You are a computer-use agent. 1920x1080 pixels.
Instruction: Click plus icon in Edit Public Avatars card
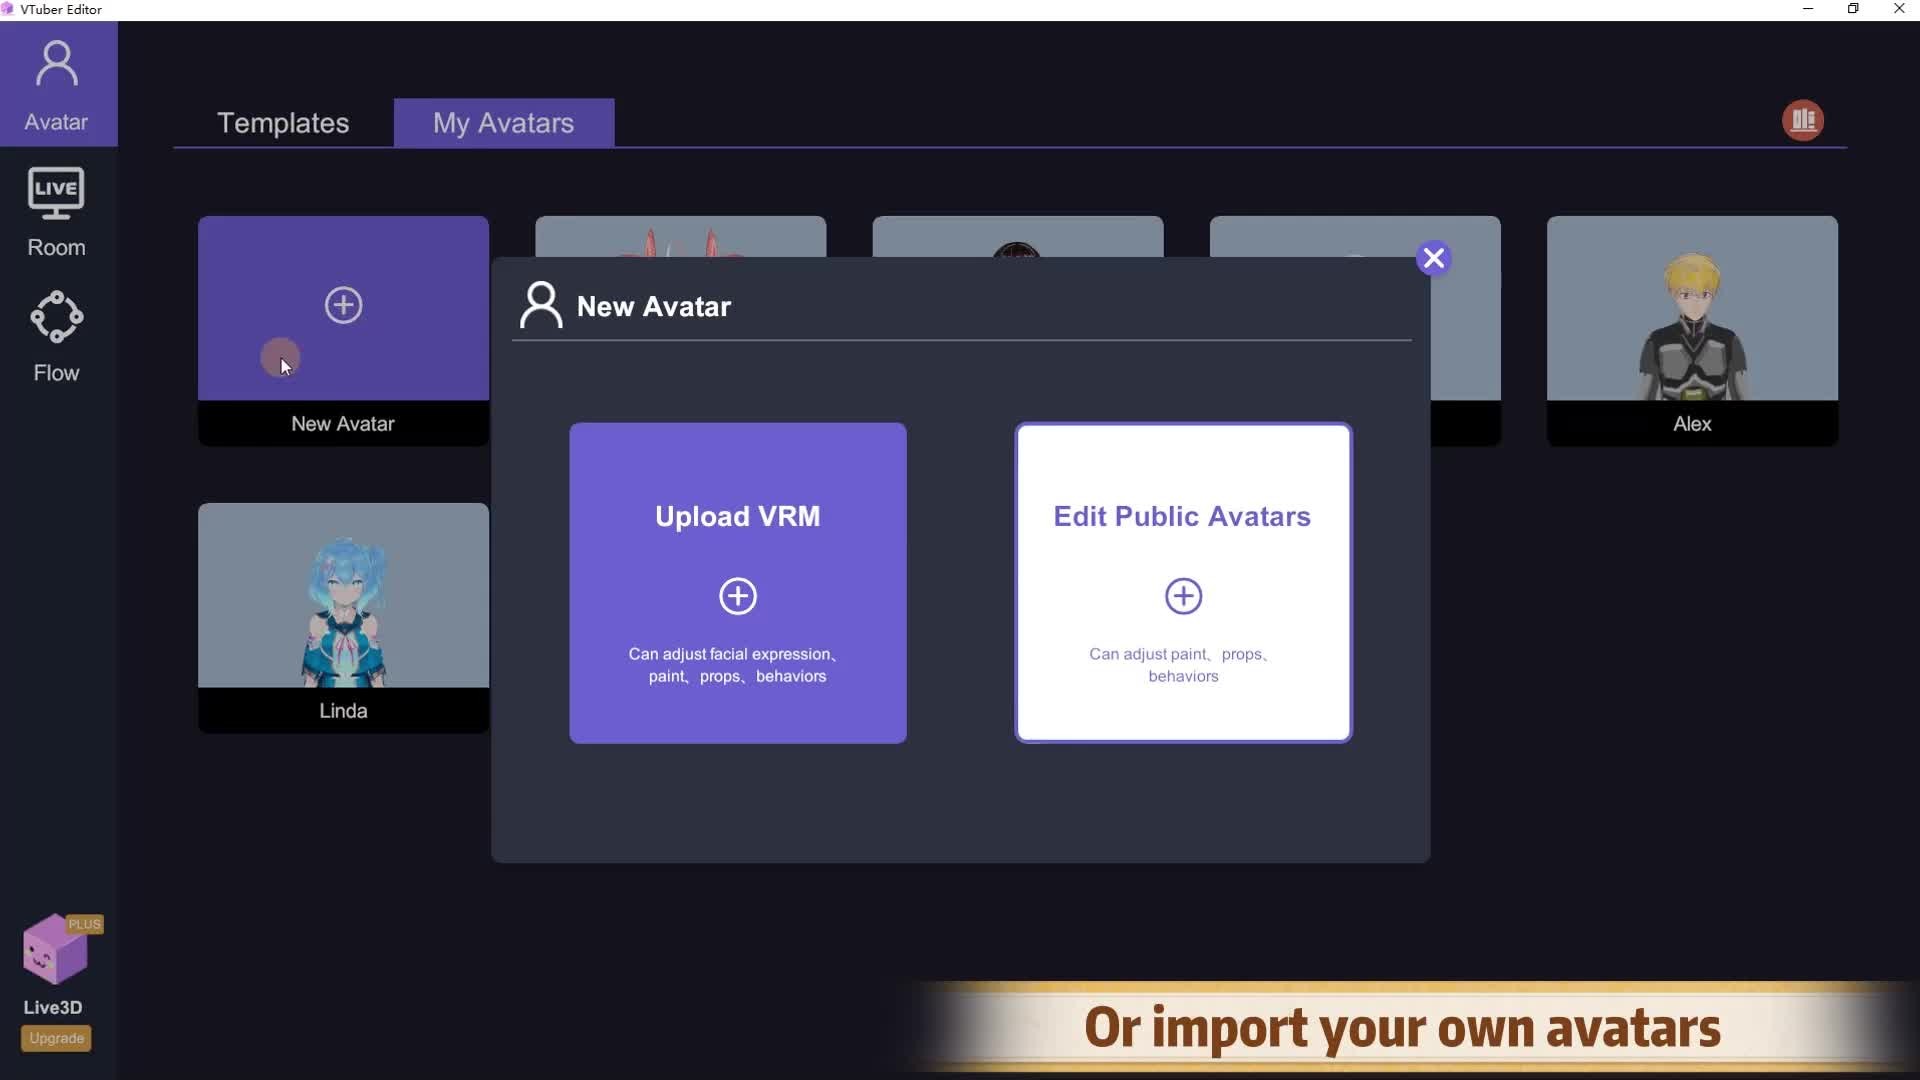click(x=1183, y=596)
